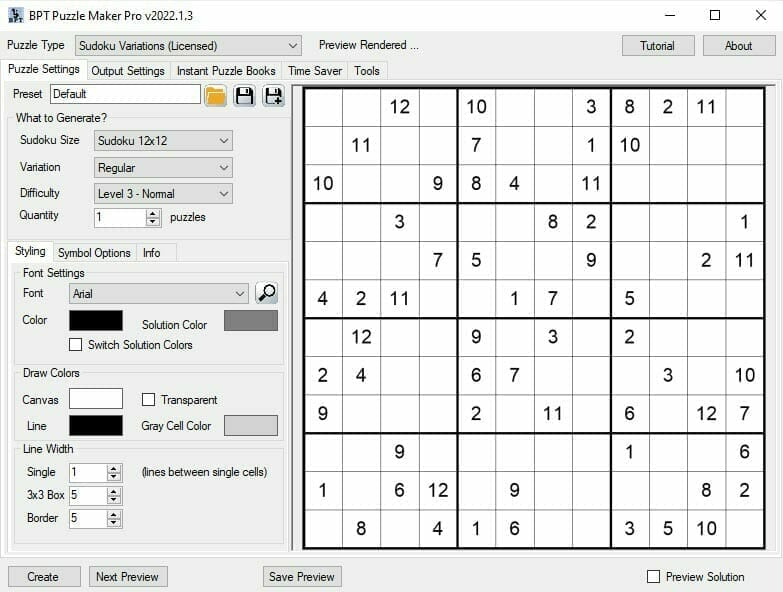This screenshot has height=592, width=783.
Task: Click the Tutorial button
Action: pyautogui.click(x=658, y=46)
